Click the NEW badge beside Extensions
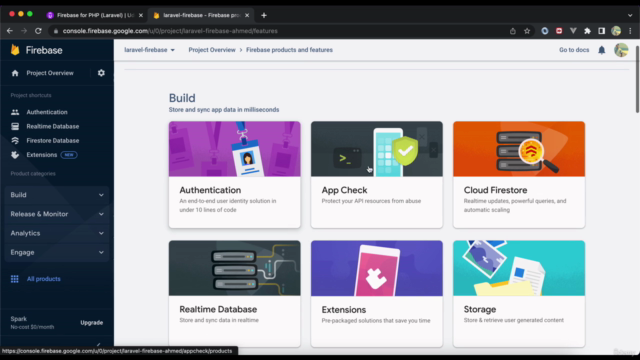The height and width of the screenshot is (360, 640). click(69, 155)
